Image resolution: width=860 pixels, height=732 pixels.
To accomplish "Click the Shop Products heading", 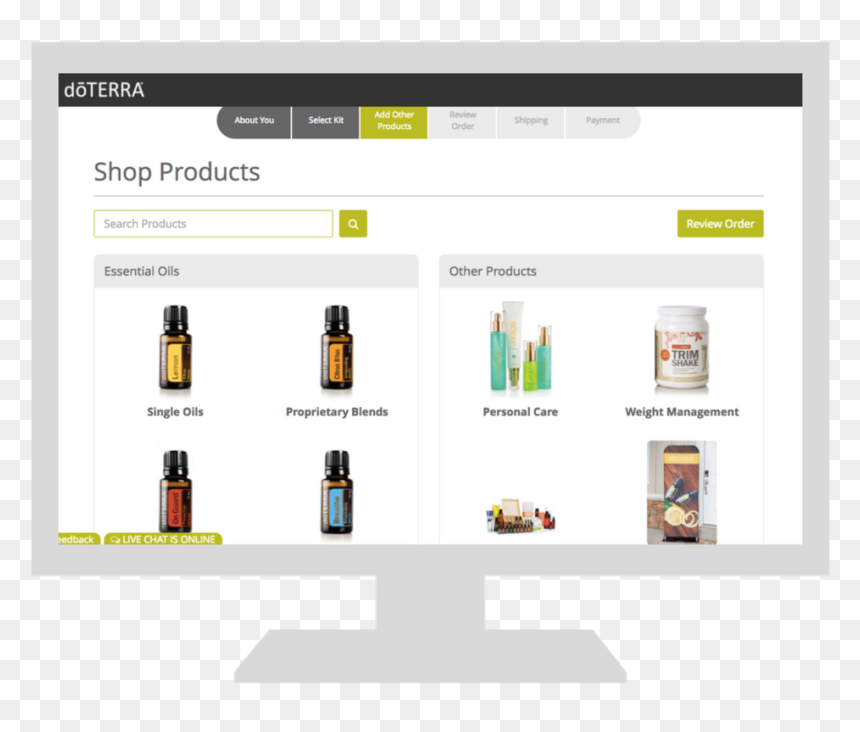I will (177, 172).
